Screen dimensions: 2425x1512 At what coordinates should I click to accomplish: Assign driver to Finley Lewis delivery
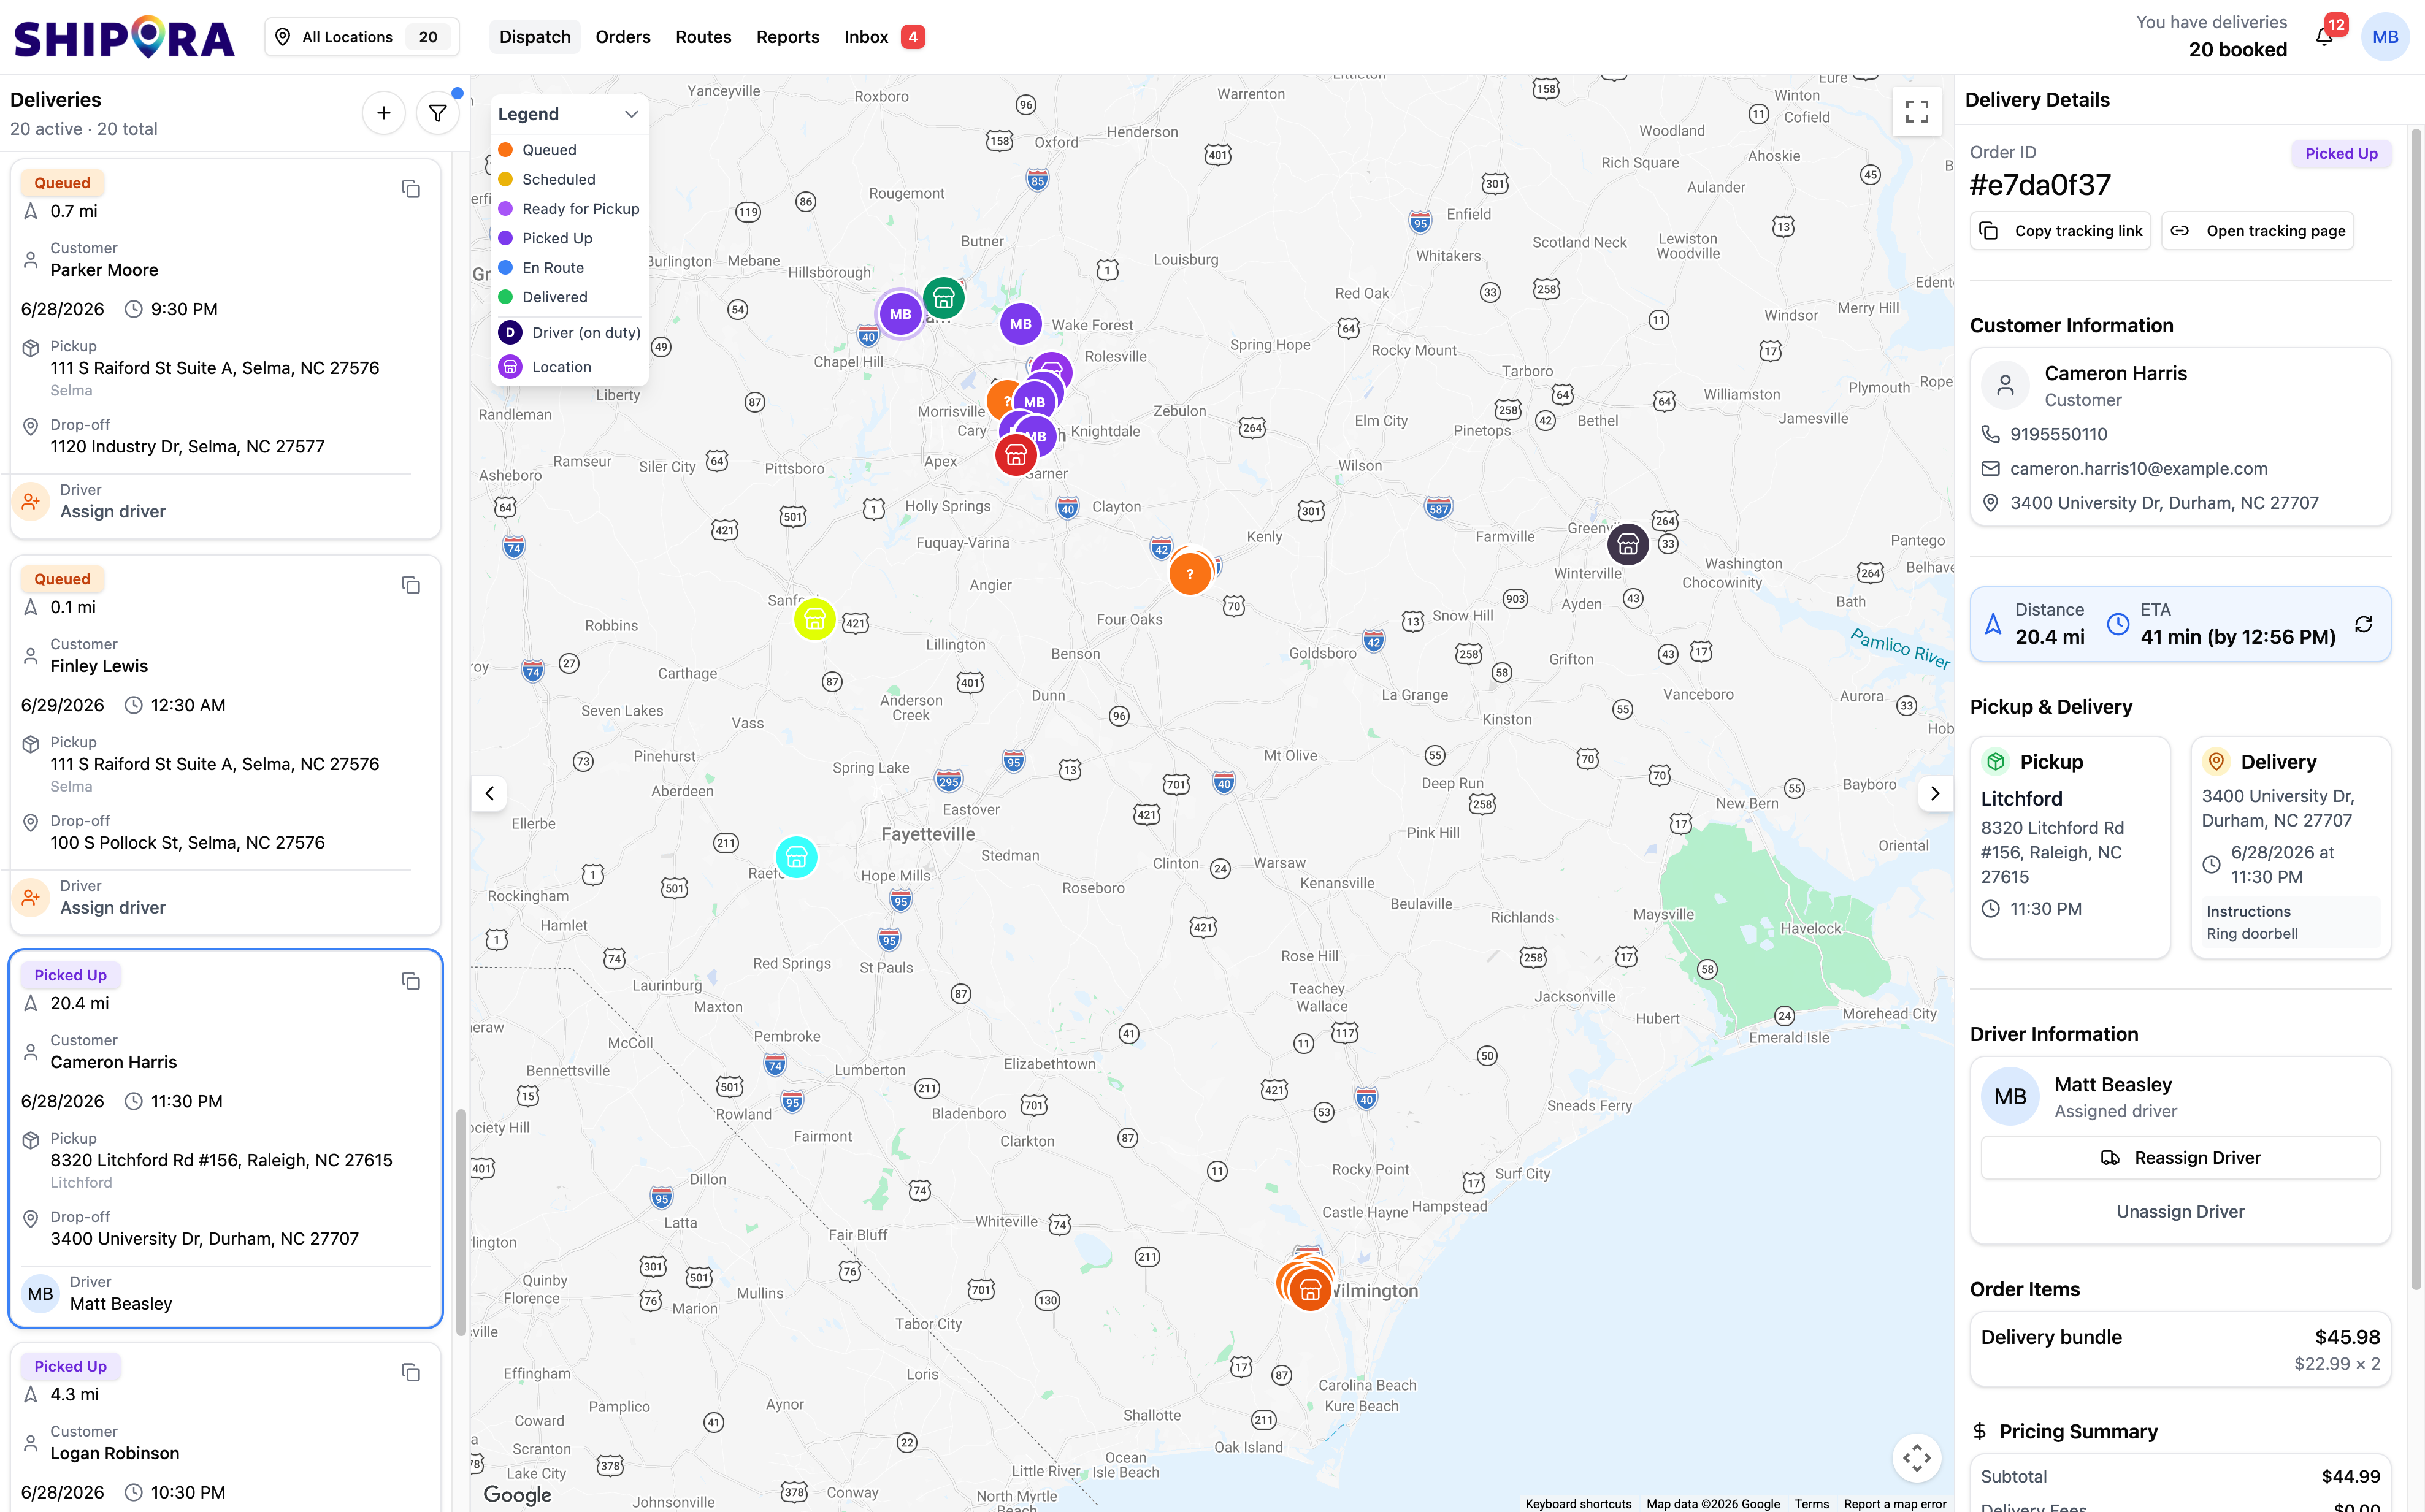(113, 908)
